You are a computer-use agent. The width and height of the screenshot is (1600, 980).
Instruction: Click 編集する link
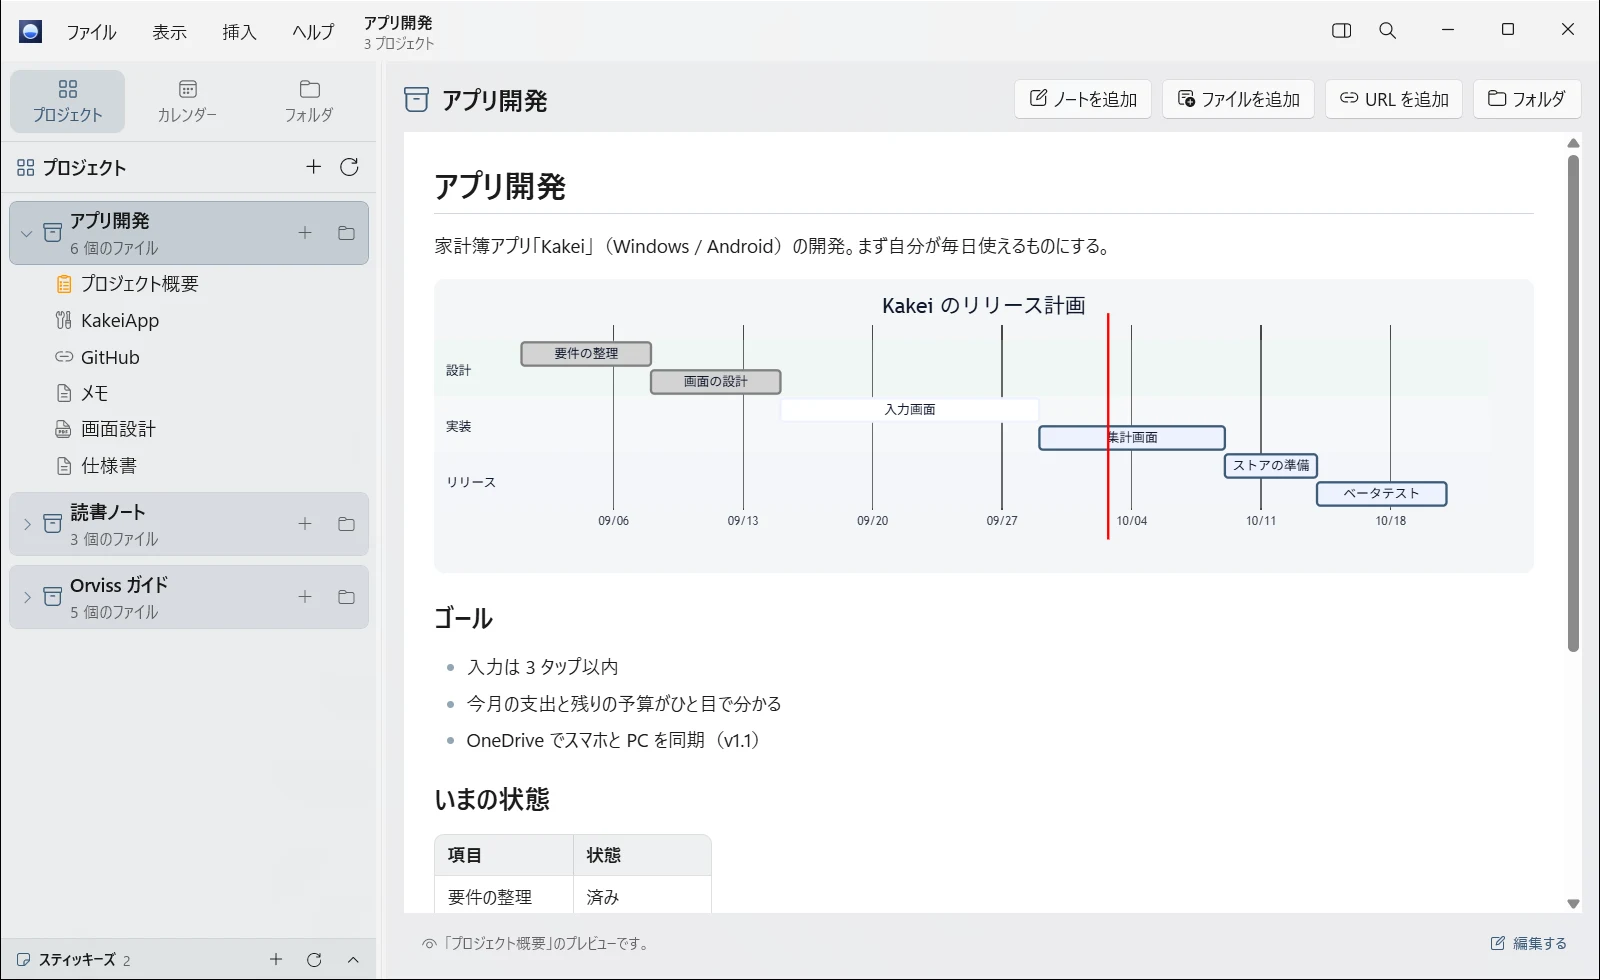[x=1529, y=943]
